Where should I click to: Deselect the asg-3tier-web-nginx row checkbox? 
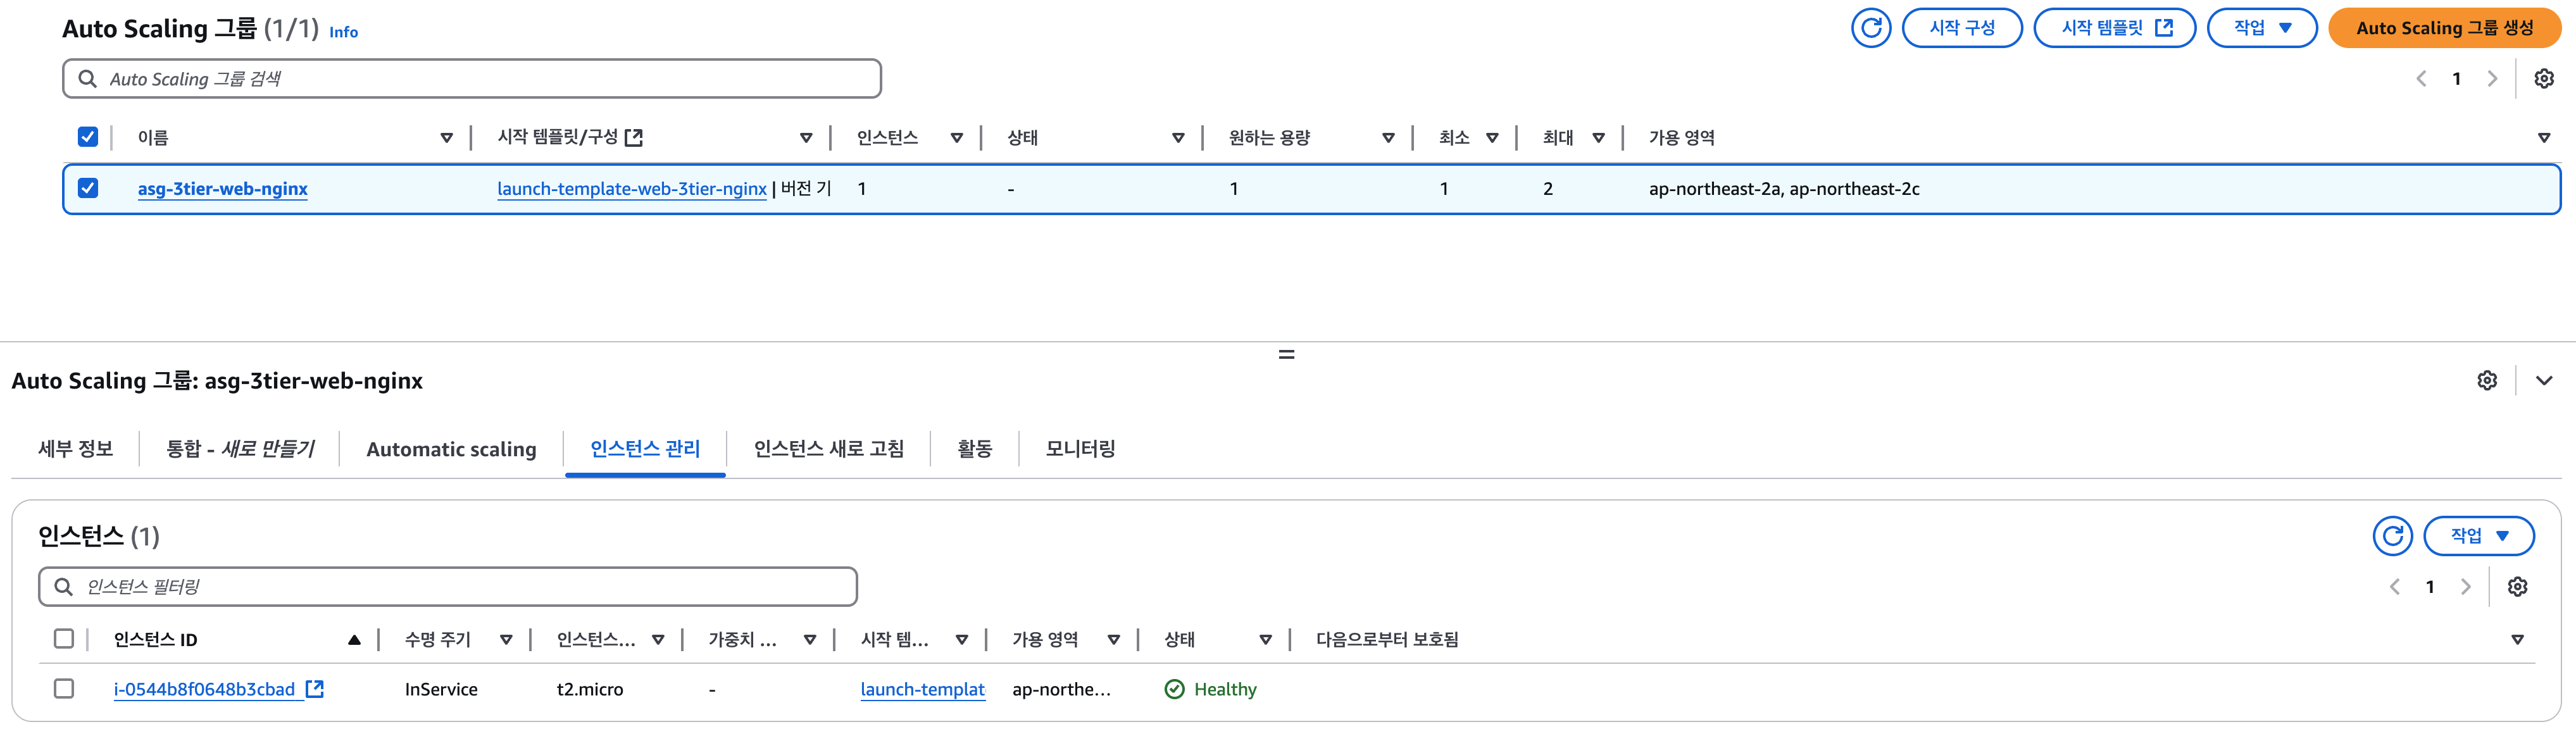[88, 188]
